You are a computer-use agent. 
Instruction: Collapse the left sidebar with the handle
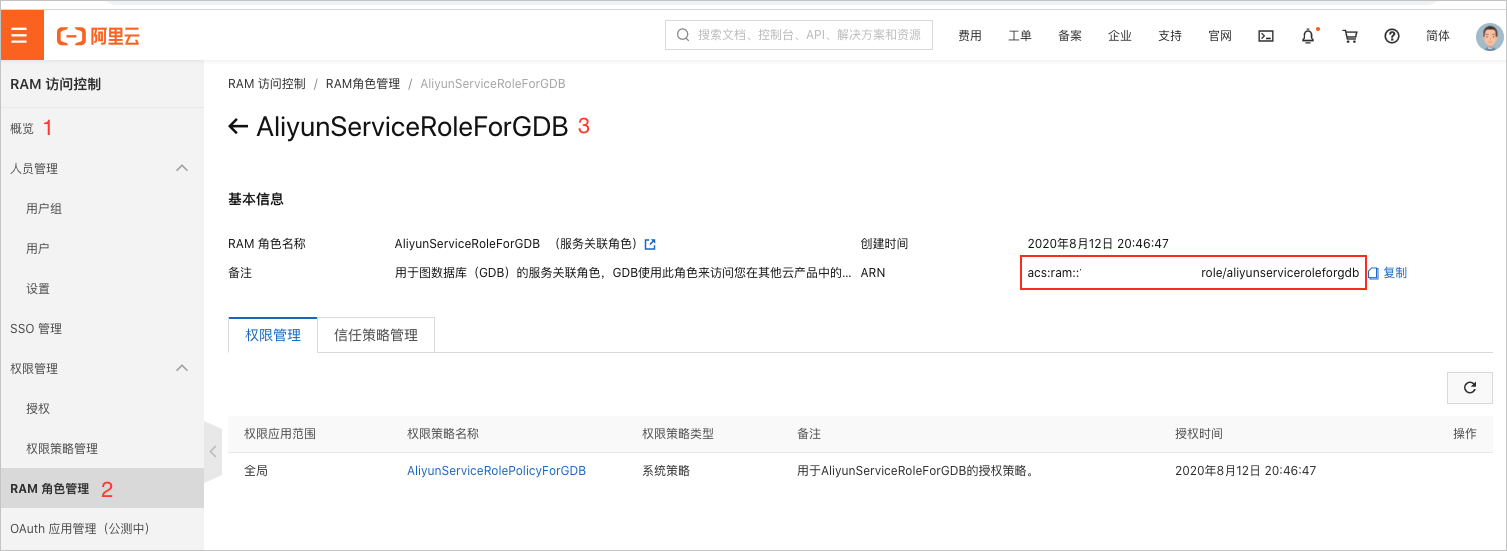pos(212,451)
